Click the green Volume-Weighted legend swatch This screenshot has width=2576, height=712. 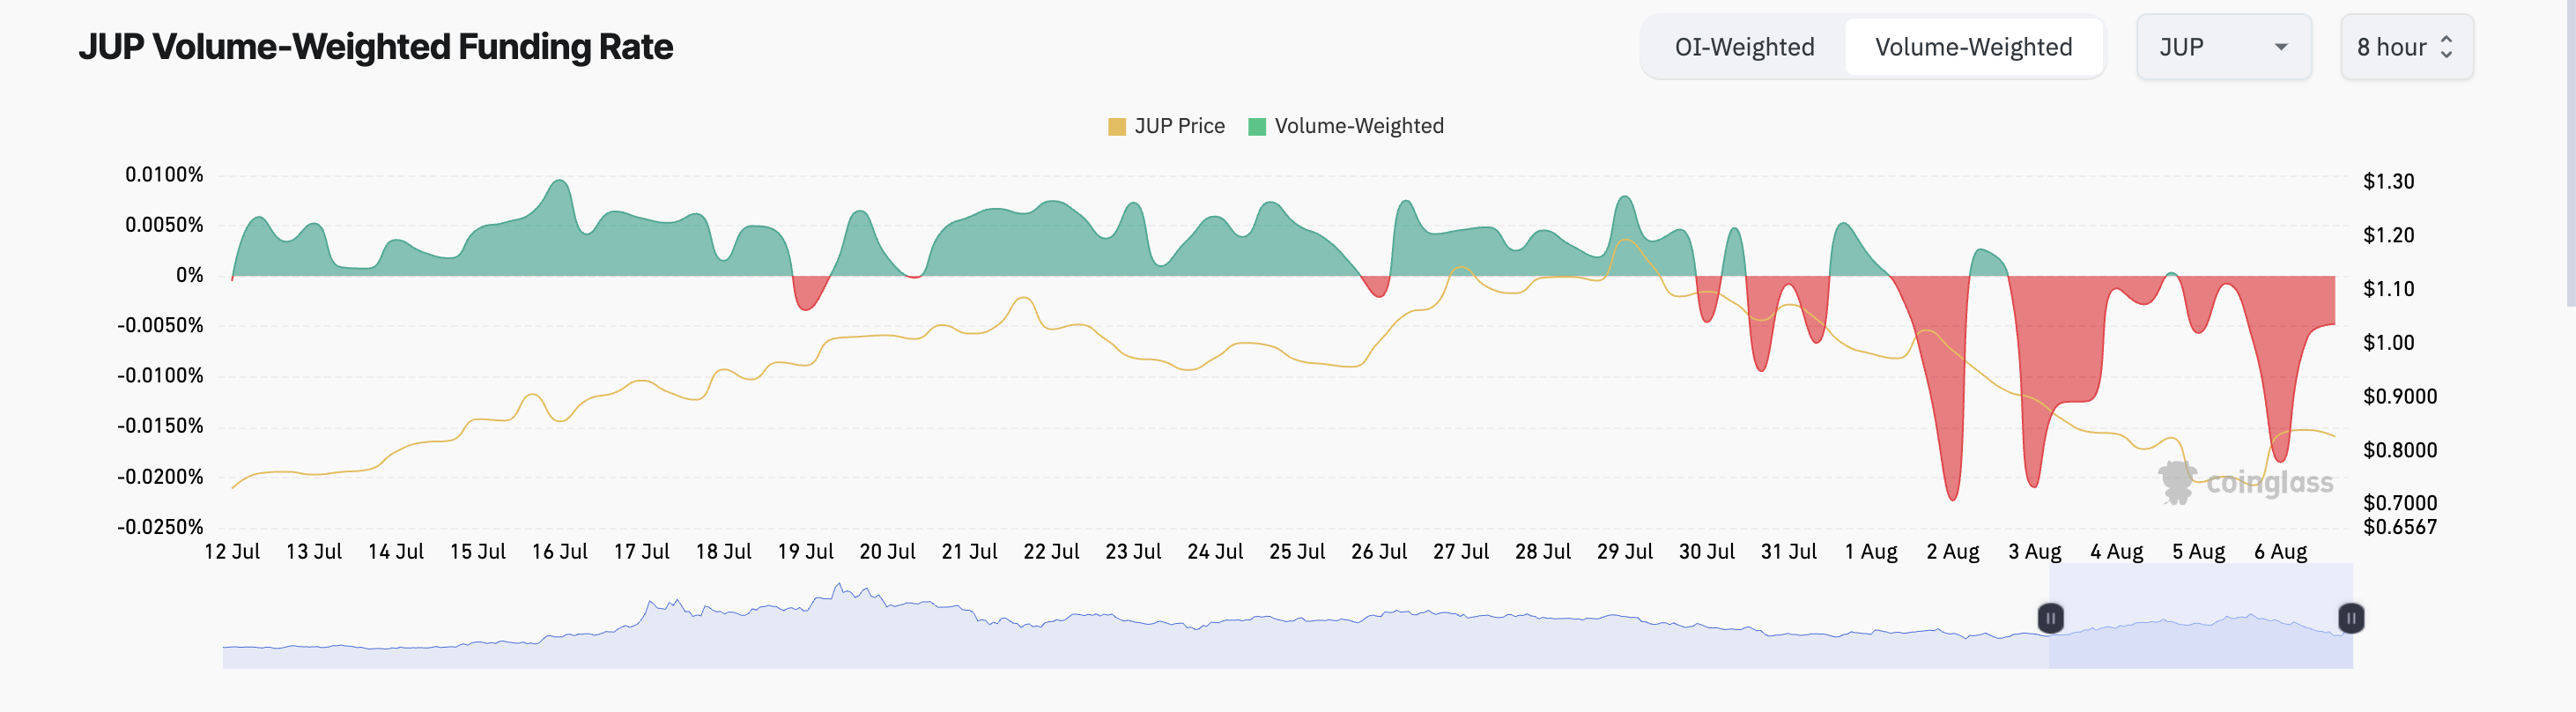coord(1257,127)
